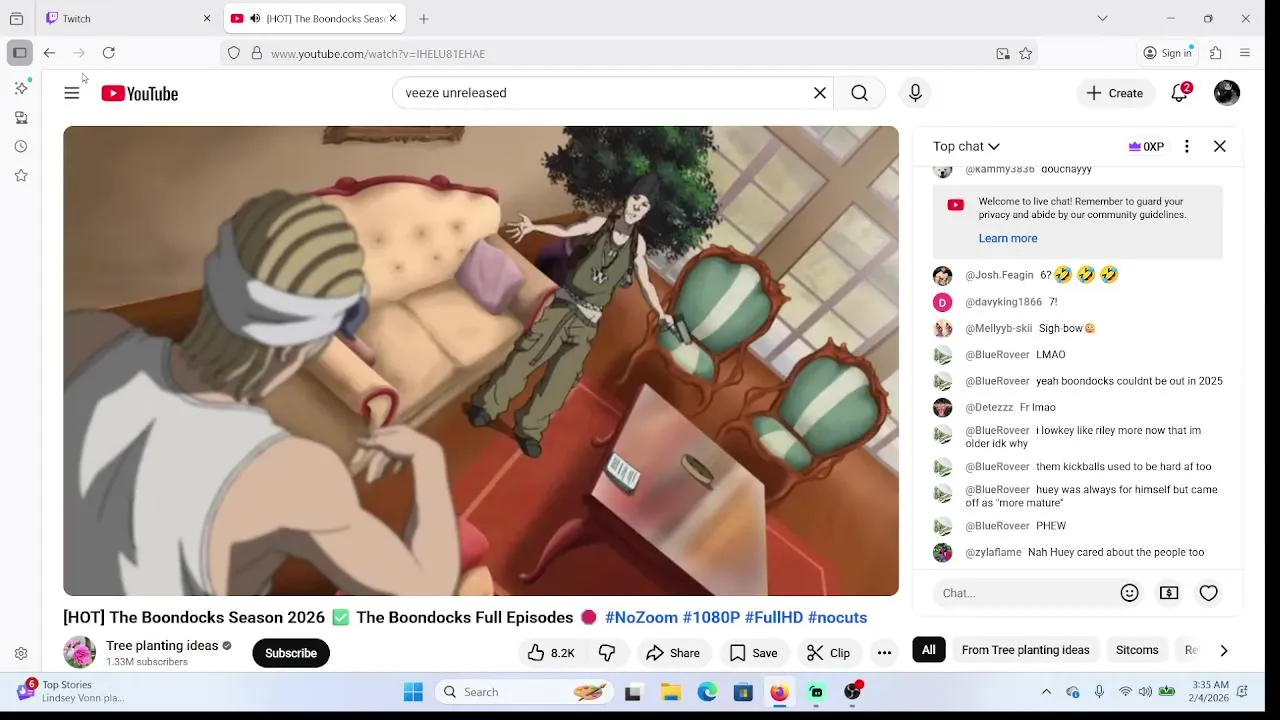Click the #1080P hashtag
The image size is (1280, 720).
point(711,618)
